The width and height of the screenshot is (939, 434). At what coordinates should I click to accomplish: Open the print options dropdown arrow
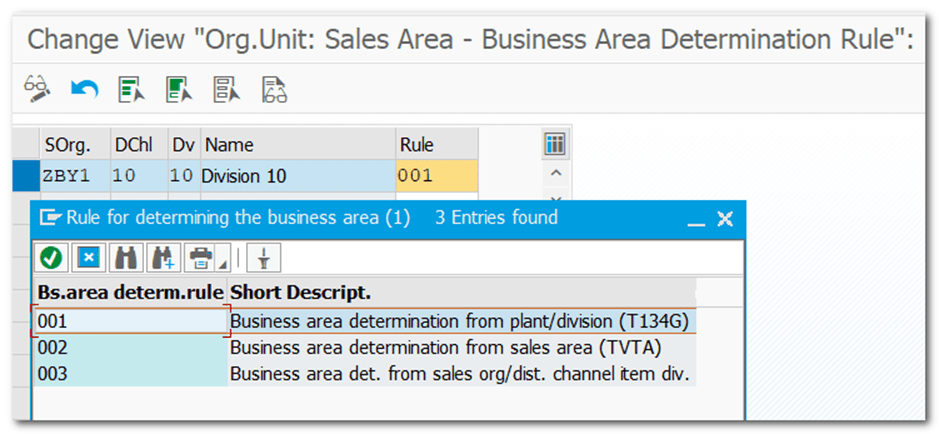point(222,262)
